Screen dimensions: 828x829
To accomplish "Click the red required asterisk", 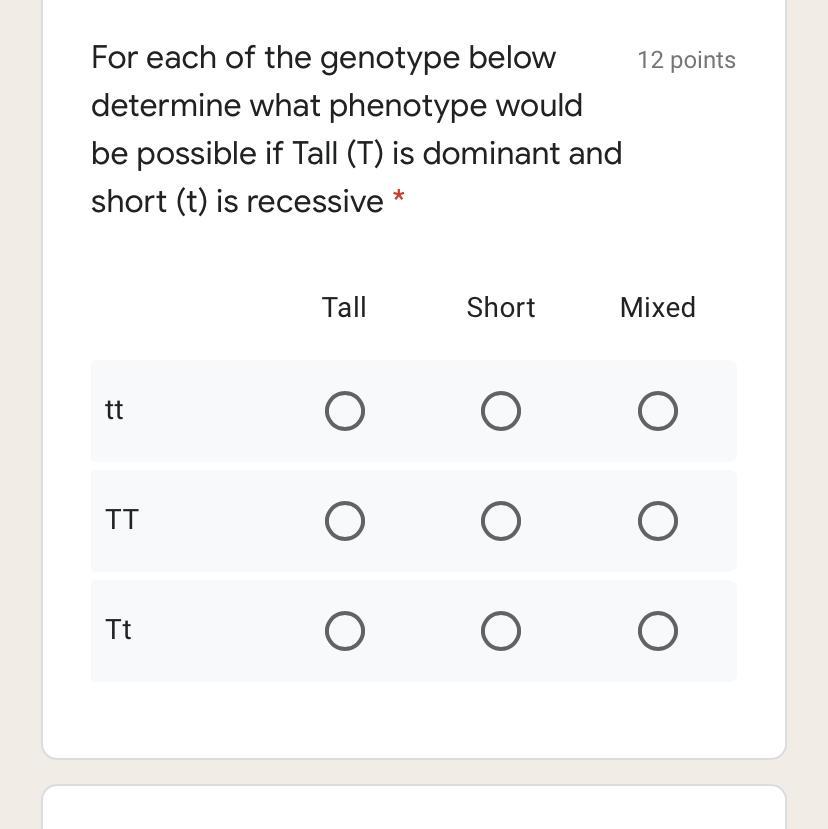I will point(399,197).
